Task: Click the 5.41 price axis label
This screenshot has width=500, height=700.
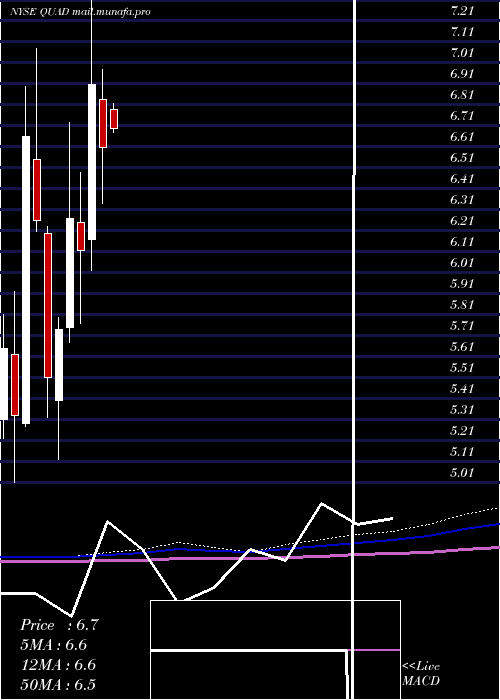Action: pos(462,389)
